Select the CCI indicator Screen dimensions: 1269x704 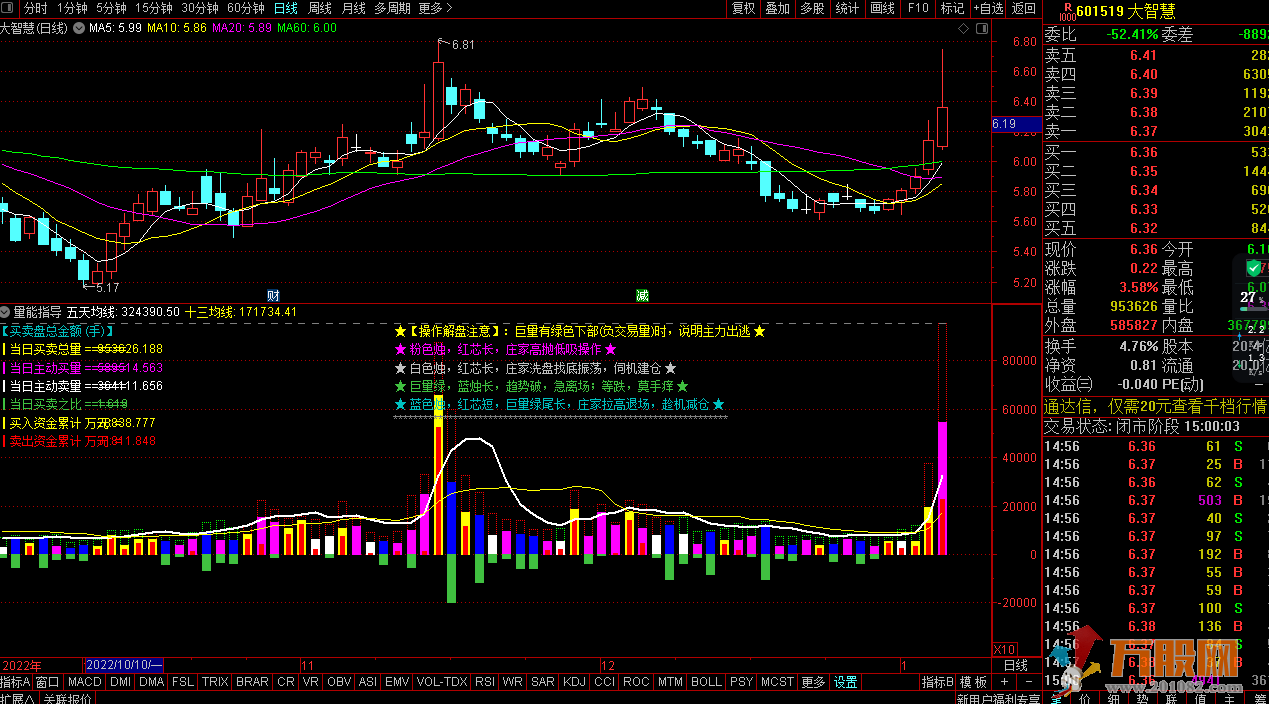coord(604,682)
